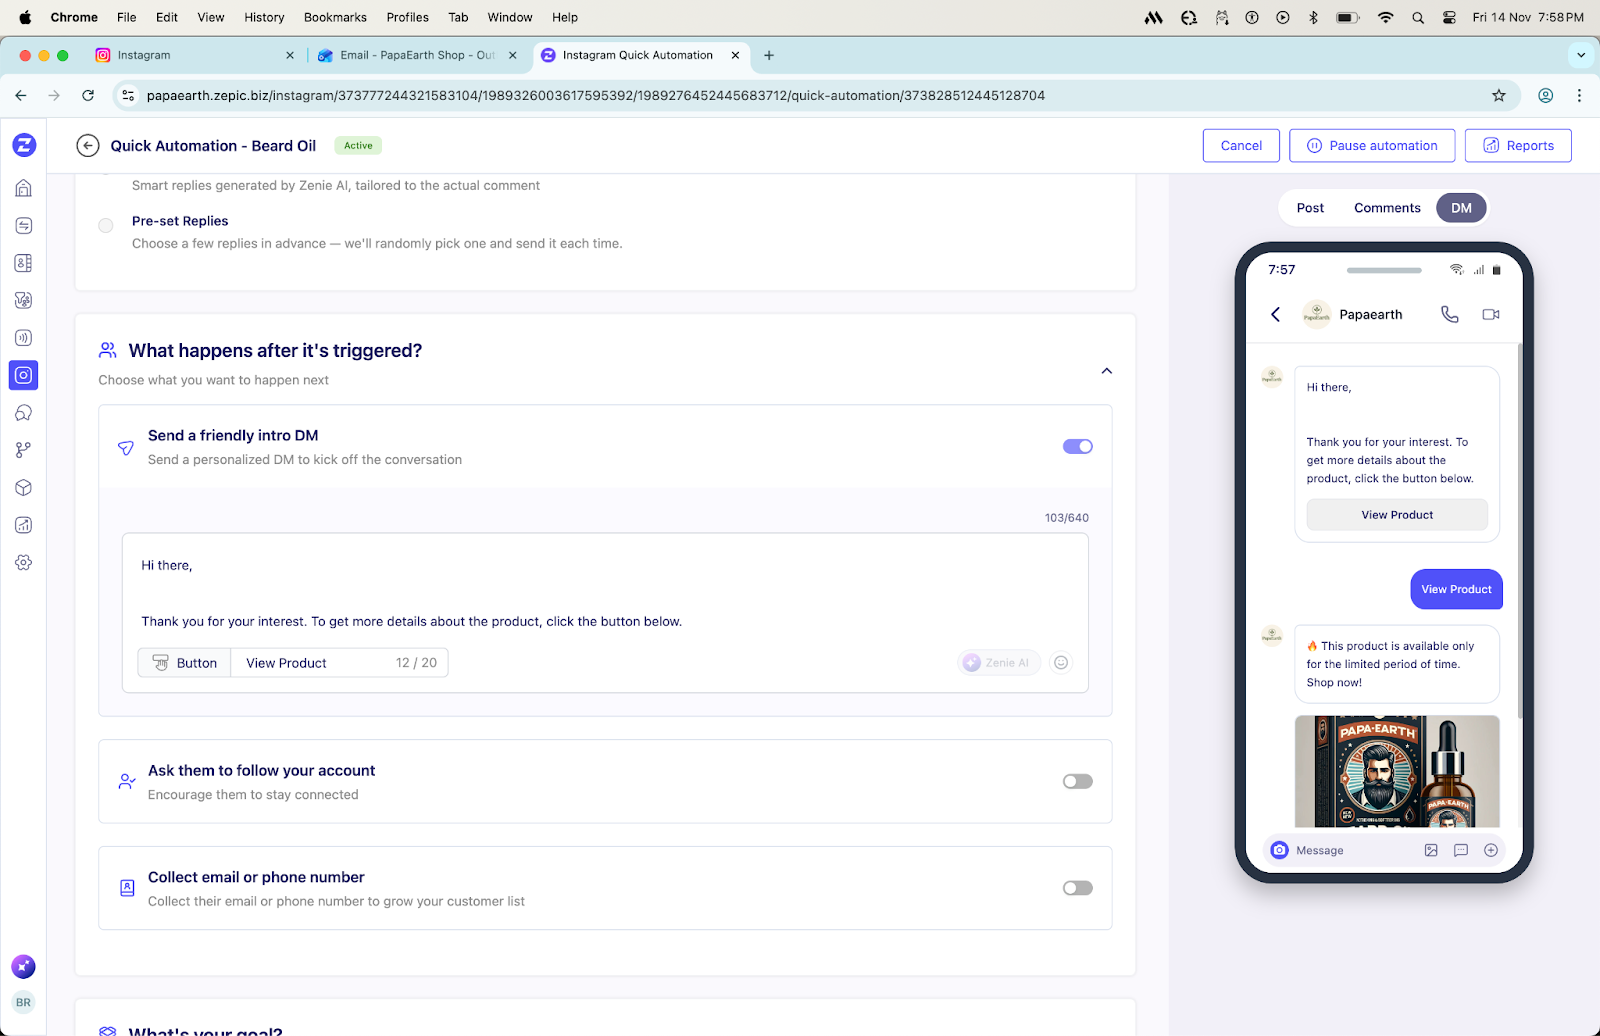This screenshot has height=1036, width=1600.
Task: Click the 103/640 character counter
Action: click(1066, 518)
